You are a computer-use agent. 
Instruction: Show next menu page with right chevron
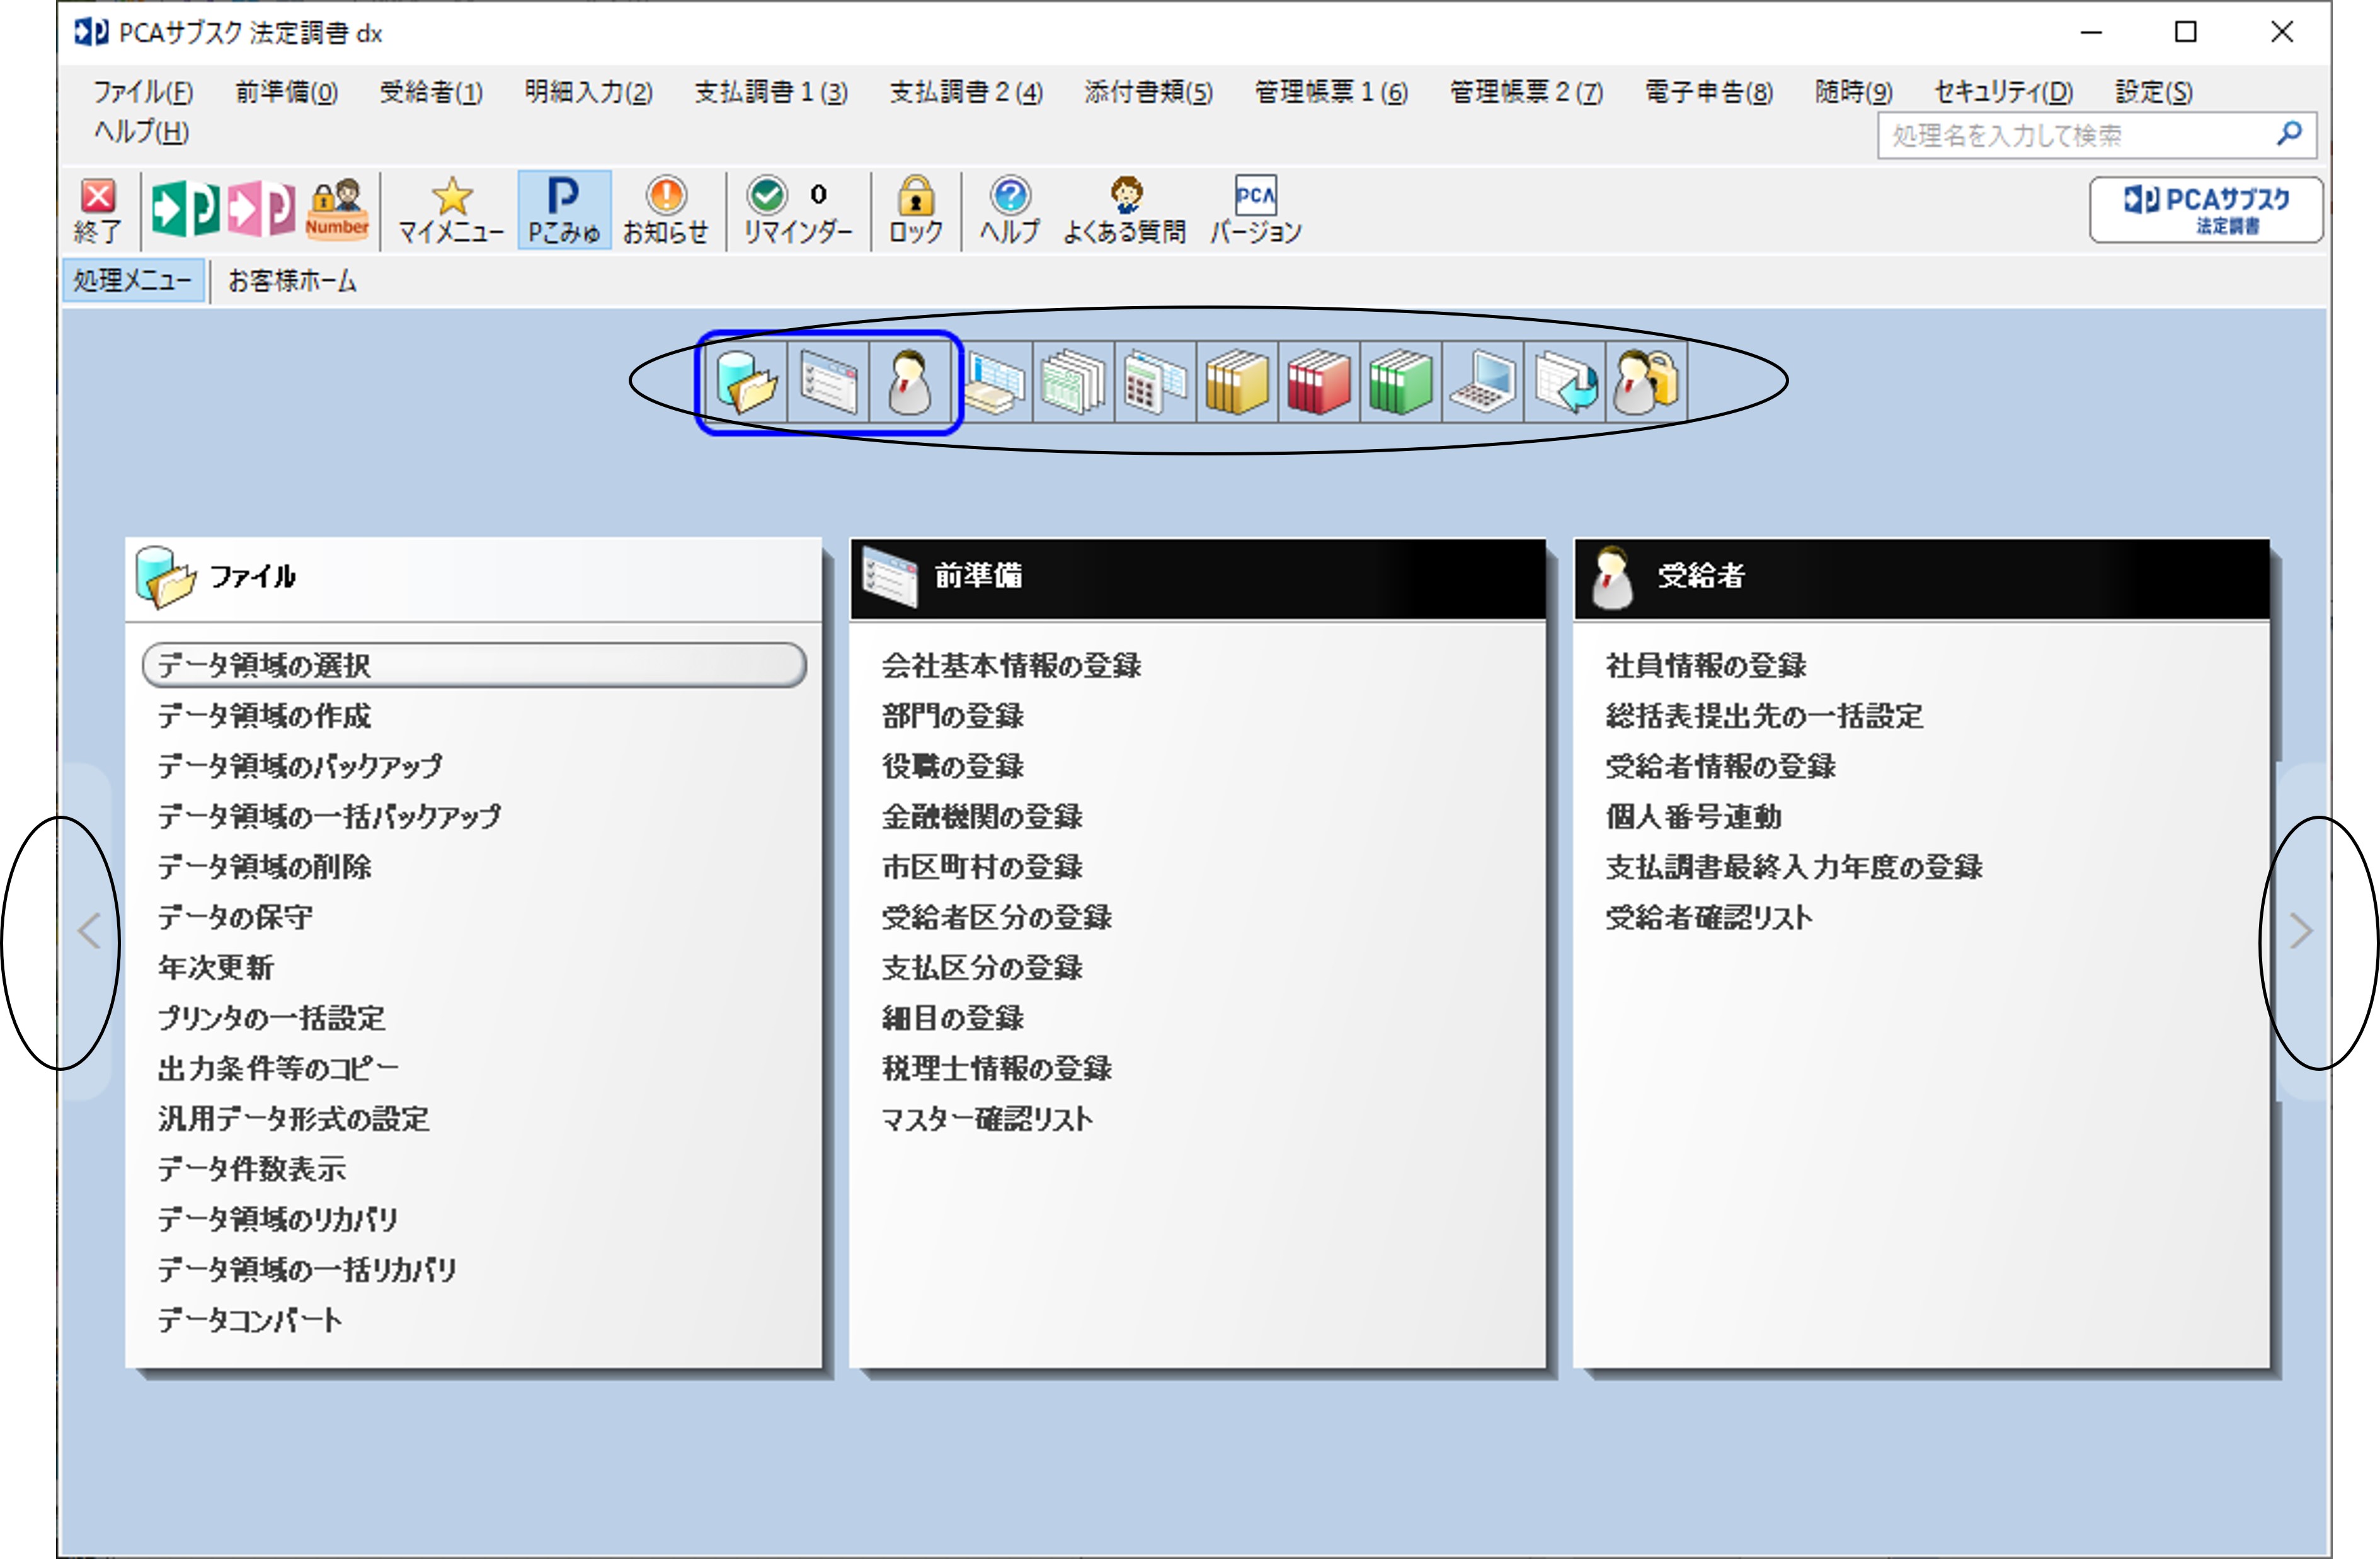coord(2301,931)
